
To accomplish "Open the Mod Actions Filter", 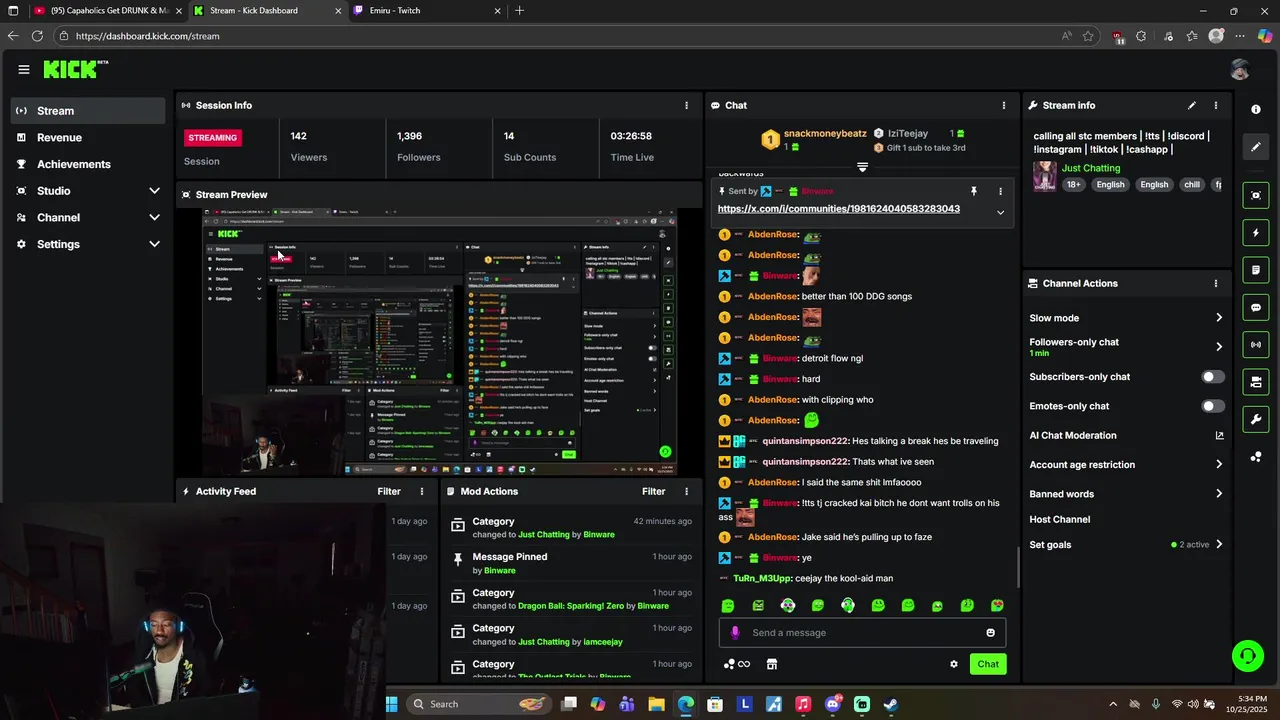I will tap(653, 491).
